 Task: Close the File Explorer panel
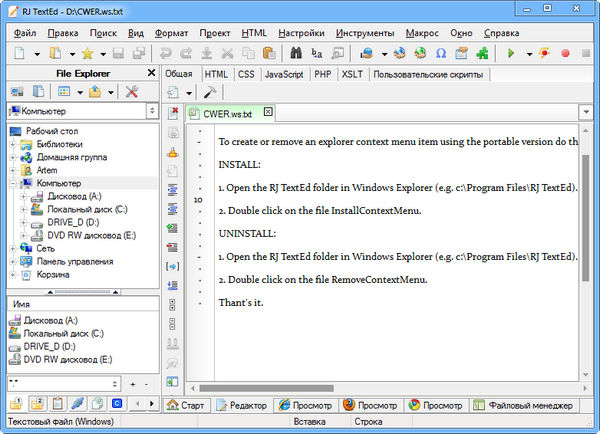pos(151,73)
